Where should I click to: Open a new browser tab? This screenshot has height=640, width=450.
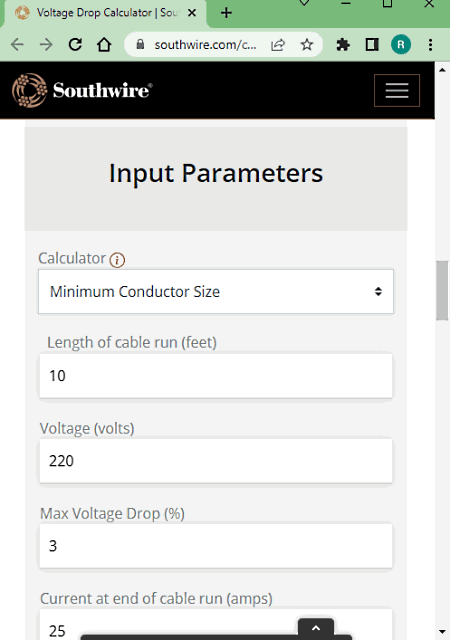(226, 13)
